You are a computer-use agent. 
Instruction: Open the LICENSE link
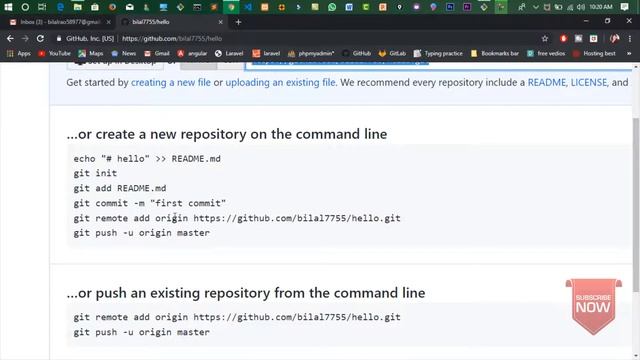tap(589, 82)
